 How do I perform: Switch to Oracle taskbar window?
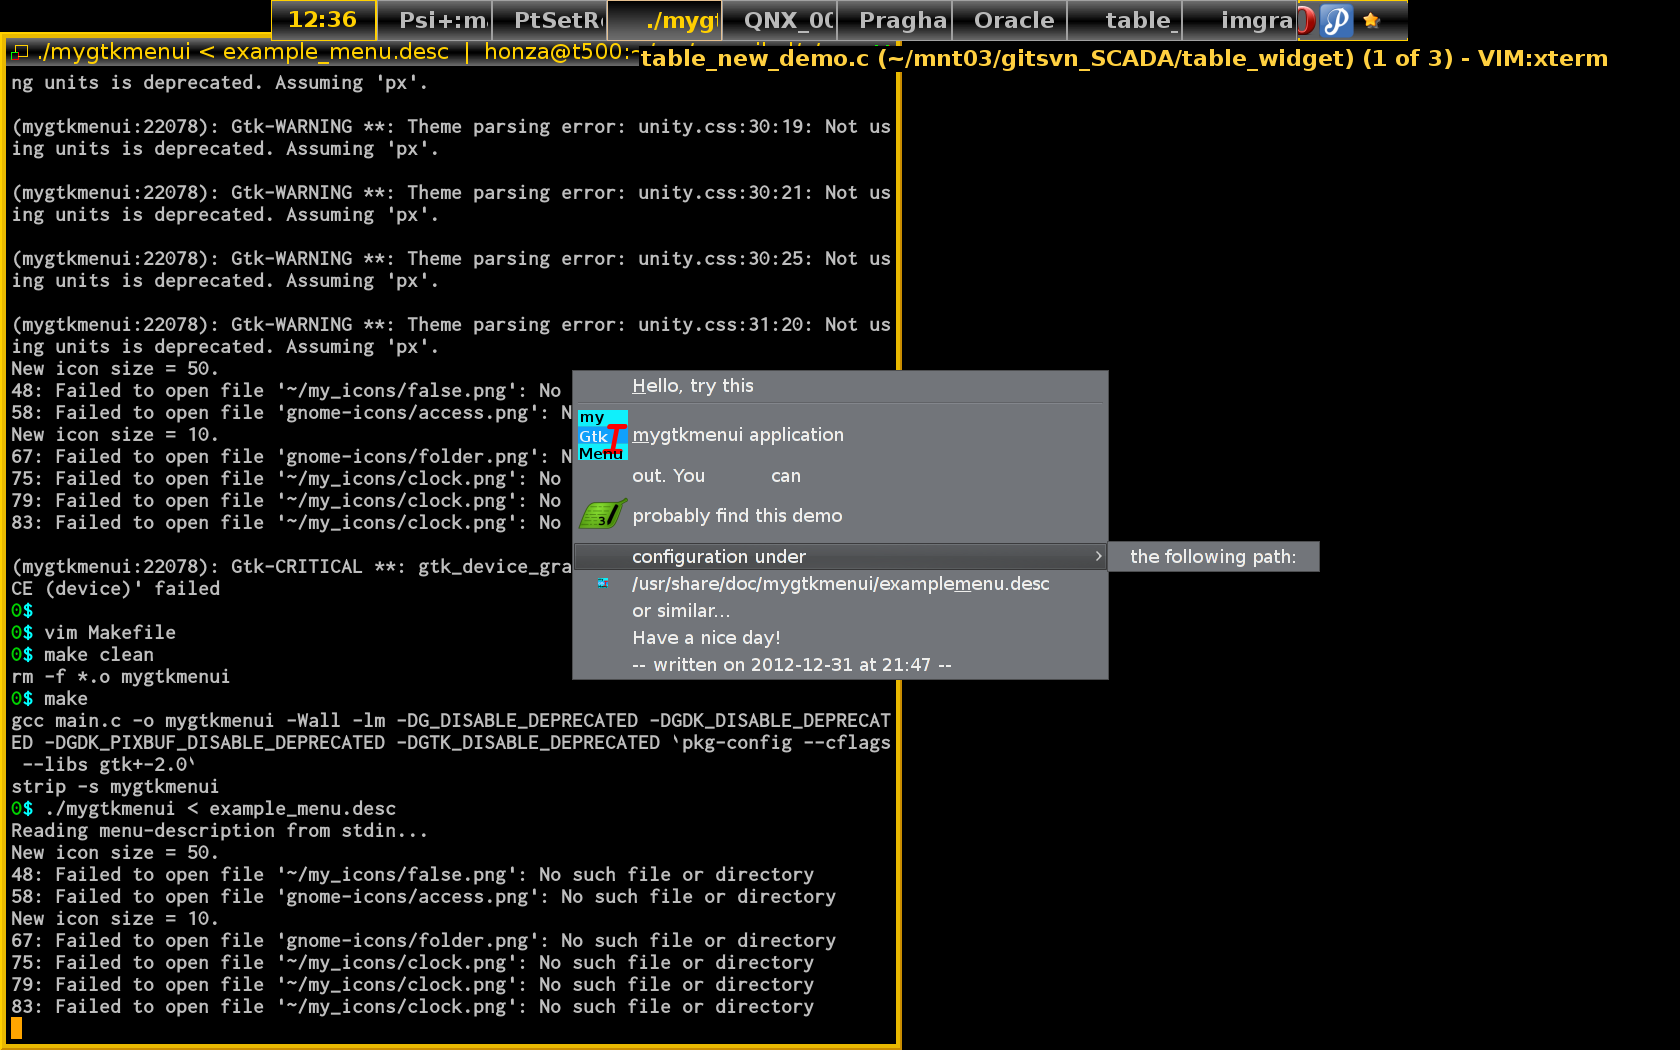point(1009,20)
